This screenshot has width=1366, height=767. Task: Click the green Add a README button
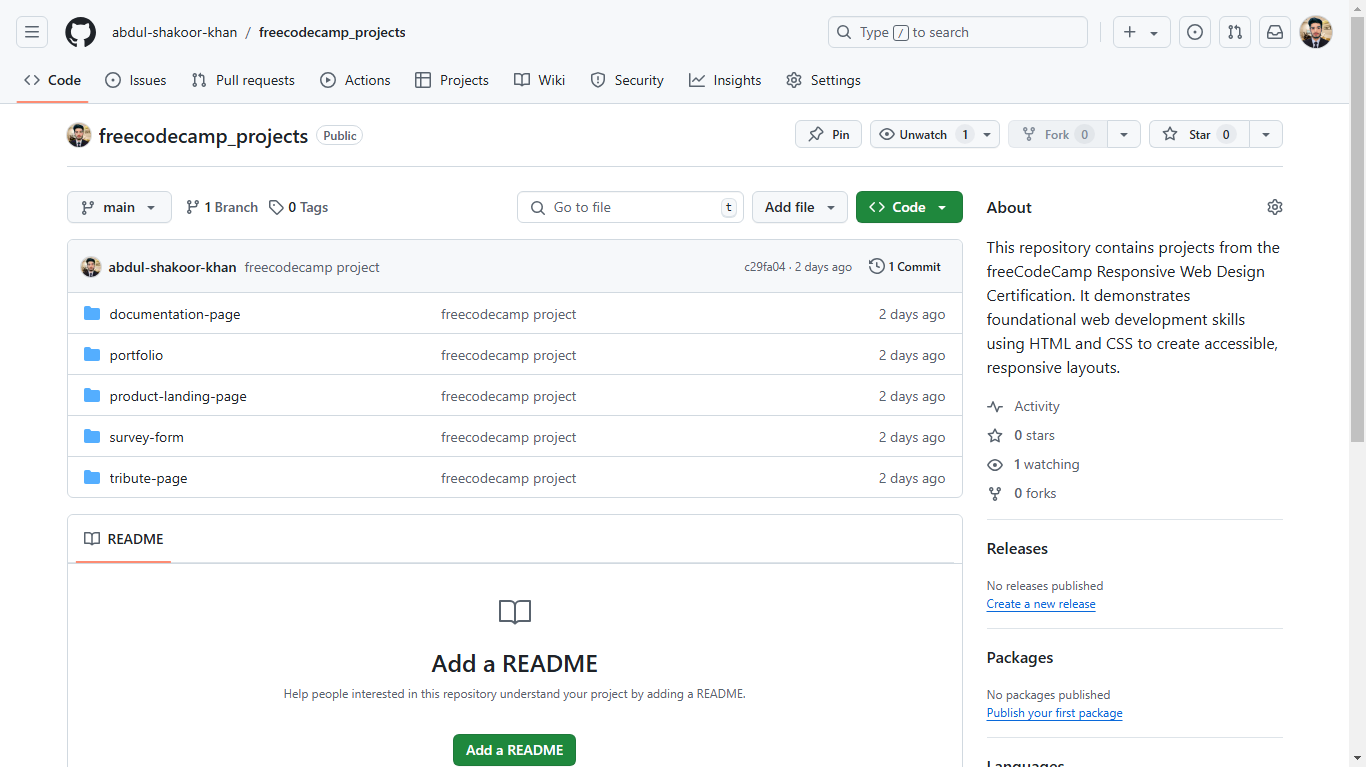click(514, 750)
